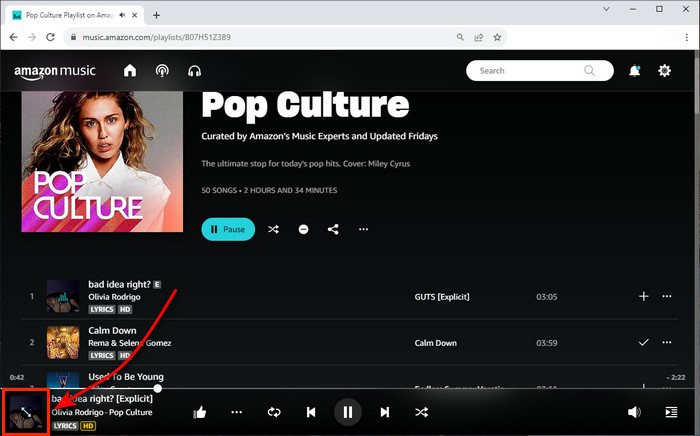The image size is (700, 436).
Task: Open the podcasts broadcast icon
Action: click(x=162, y=71)
